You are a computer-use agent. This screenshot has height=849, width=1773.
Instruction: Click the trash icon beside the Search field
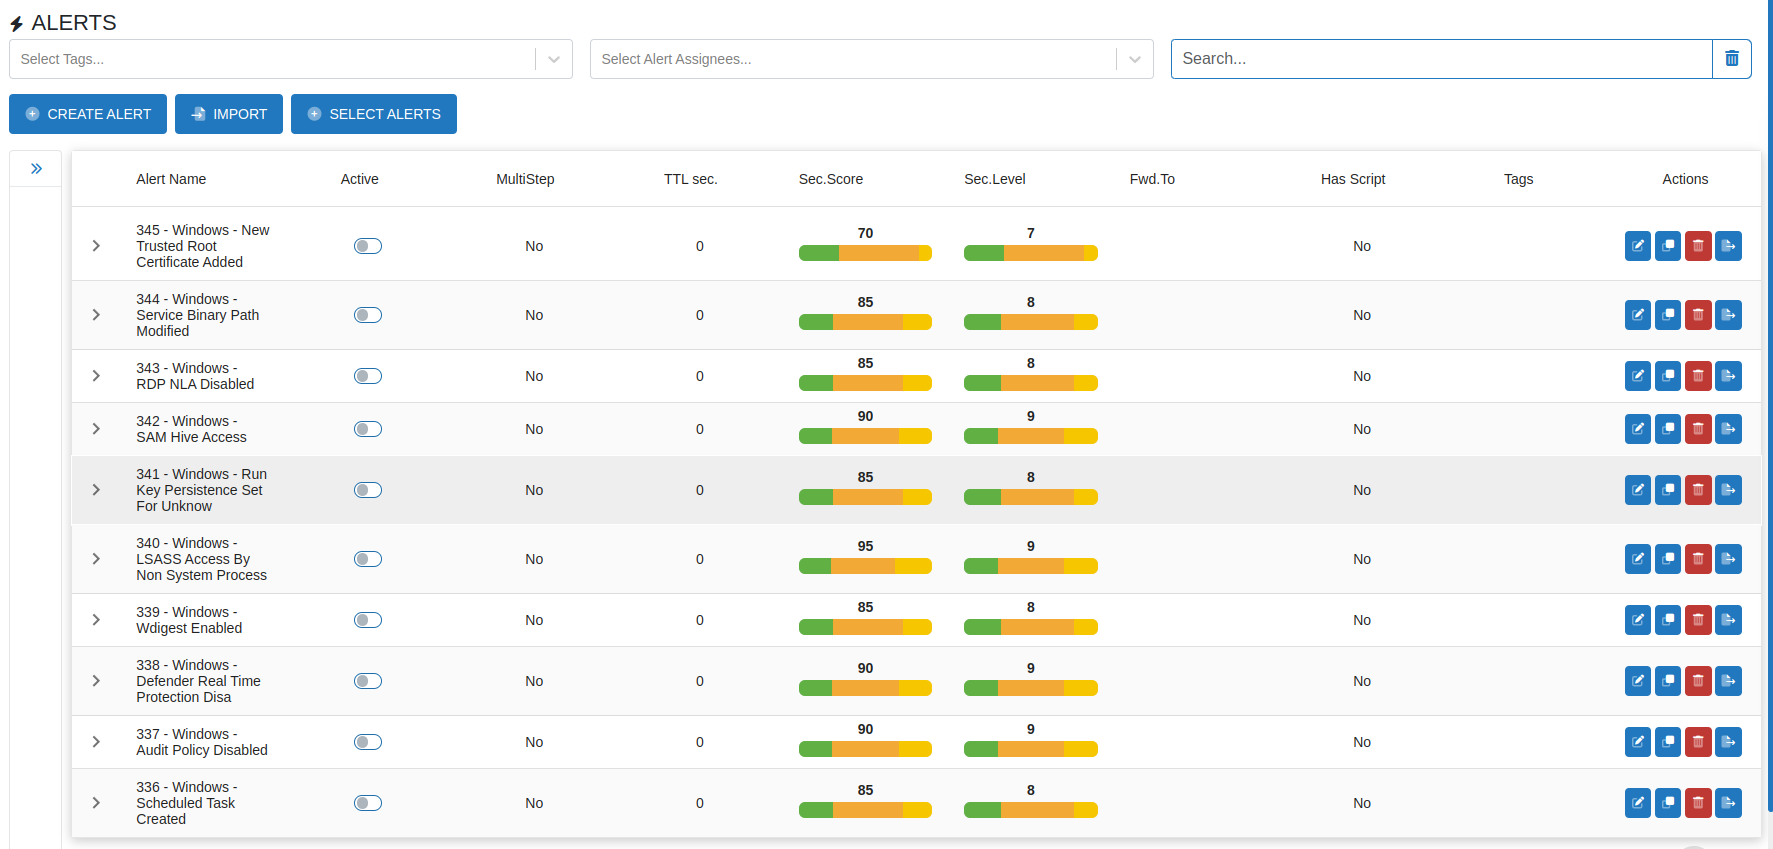(1731, 59)
